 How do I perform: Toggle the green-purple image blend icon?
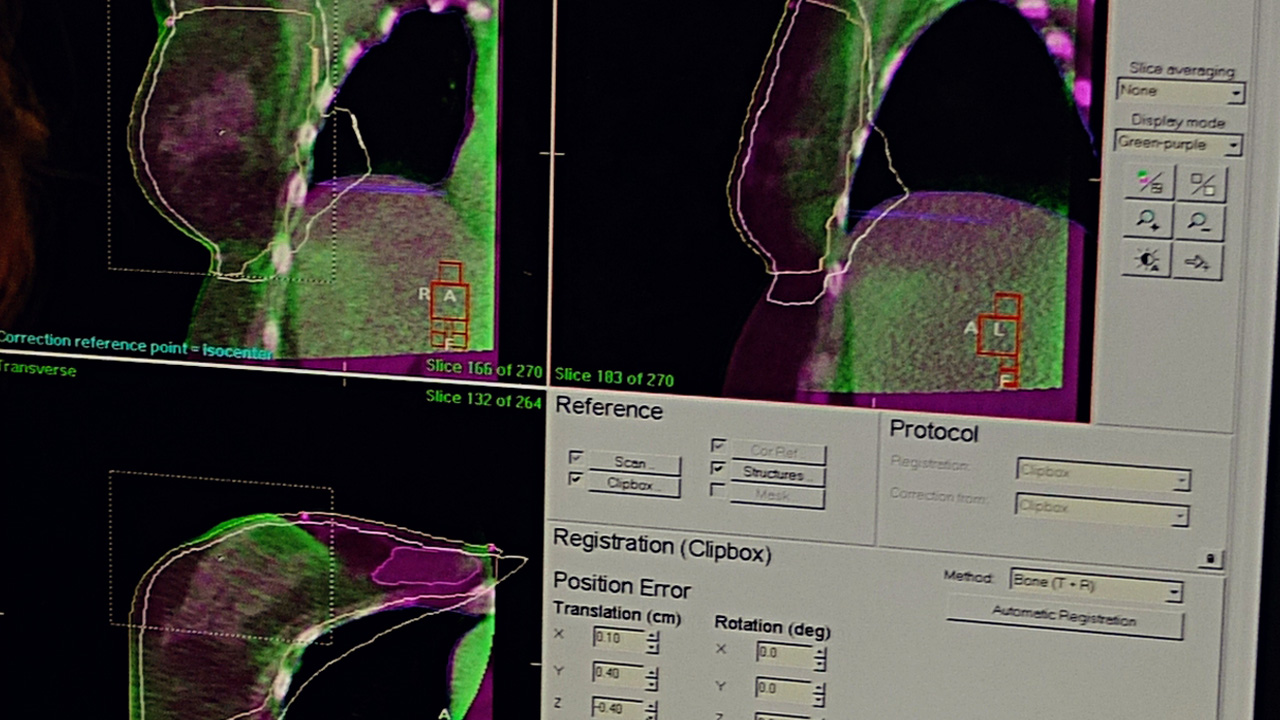[1149, 180]
